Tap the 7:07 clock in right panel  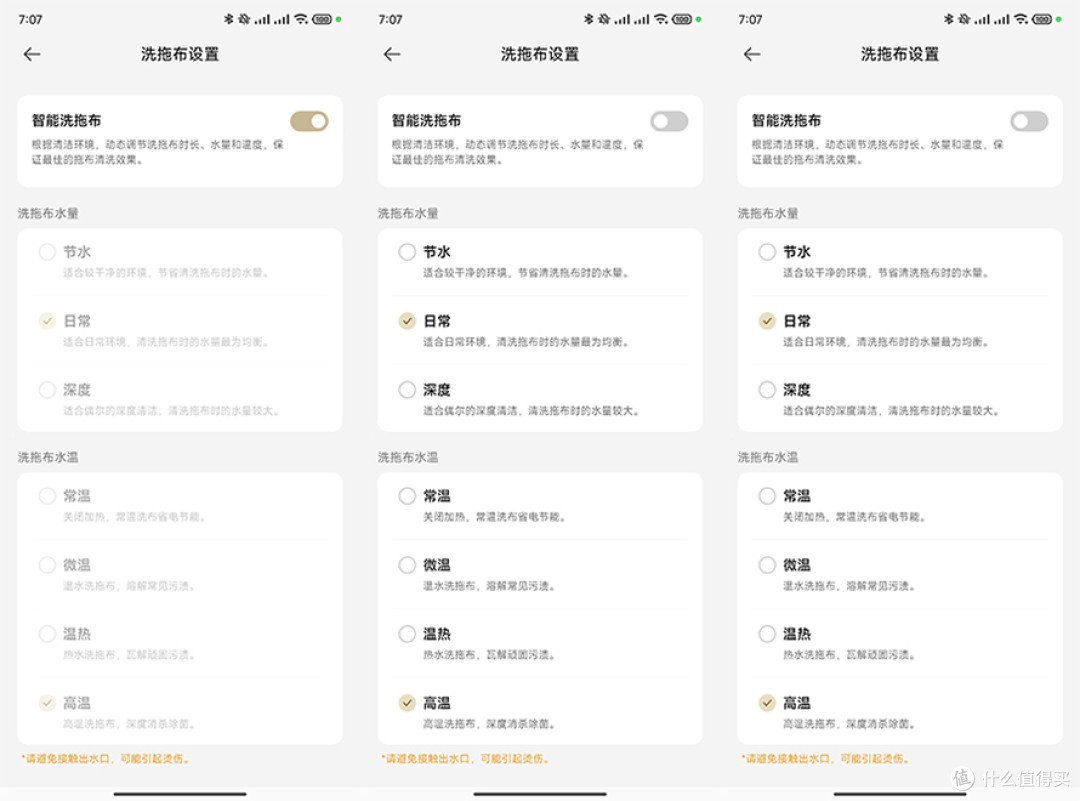[751, 19]
